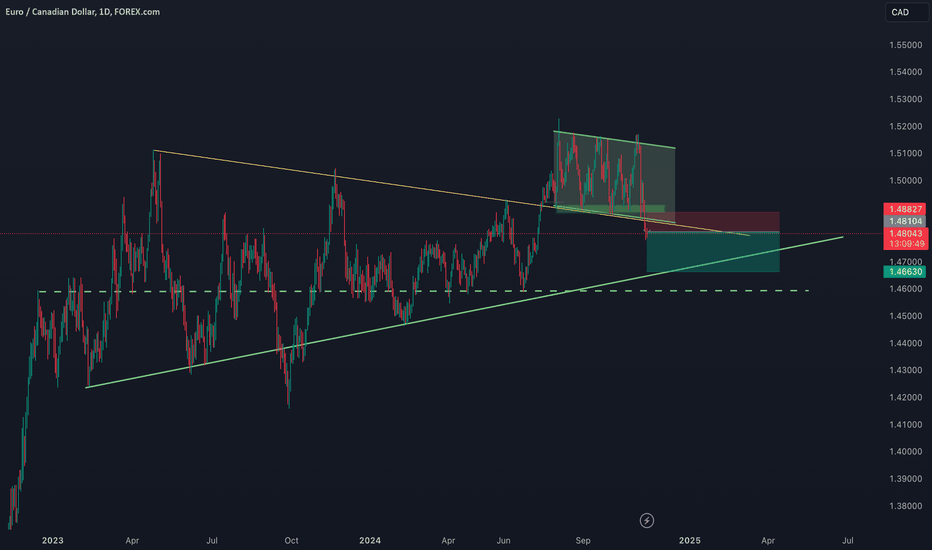
Task: Open the CAD currency selector
Action: pyautogui.click(x=906, y=12)
